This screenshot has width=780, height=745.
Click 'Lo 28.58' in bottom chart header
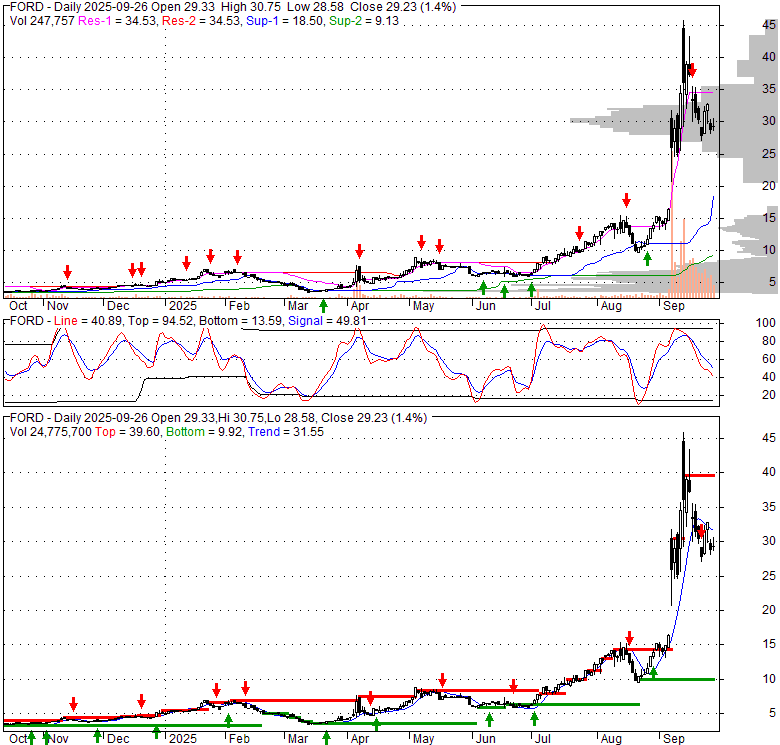pyautogui.click(x=292, y=418)
